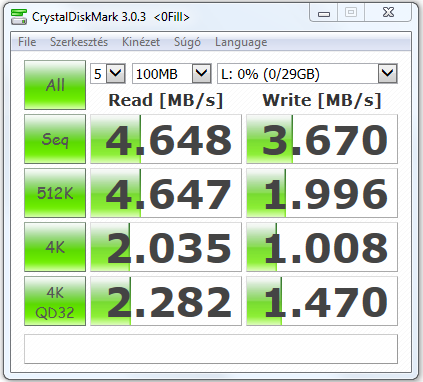Open the Language menu
423x382 pixels.
click(x=241, y=42)
